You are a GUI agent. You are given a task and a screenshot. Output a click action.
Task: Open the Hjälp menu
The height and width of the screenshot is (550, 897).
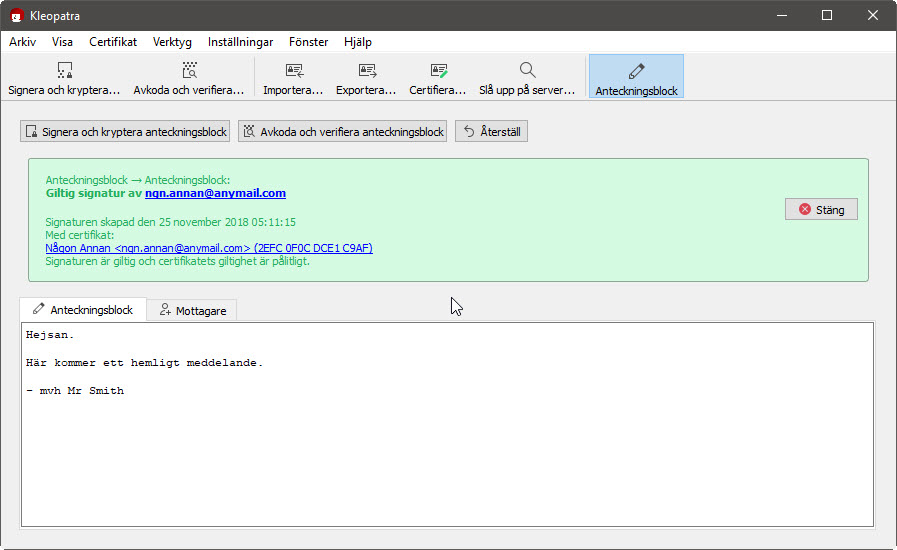click(357, 42)
